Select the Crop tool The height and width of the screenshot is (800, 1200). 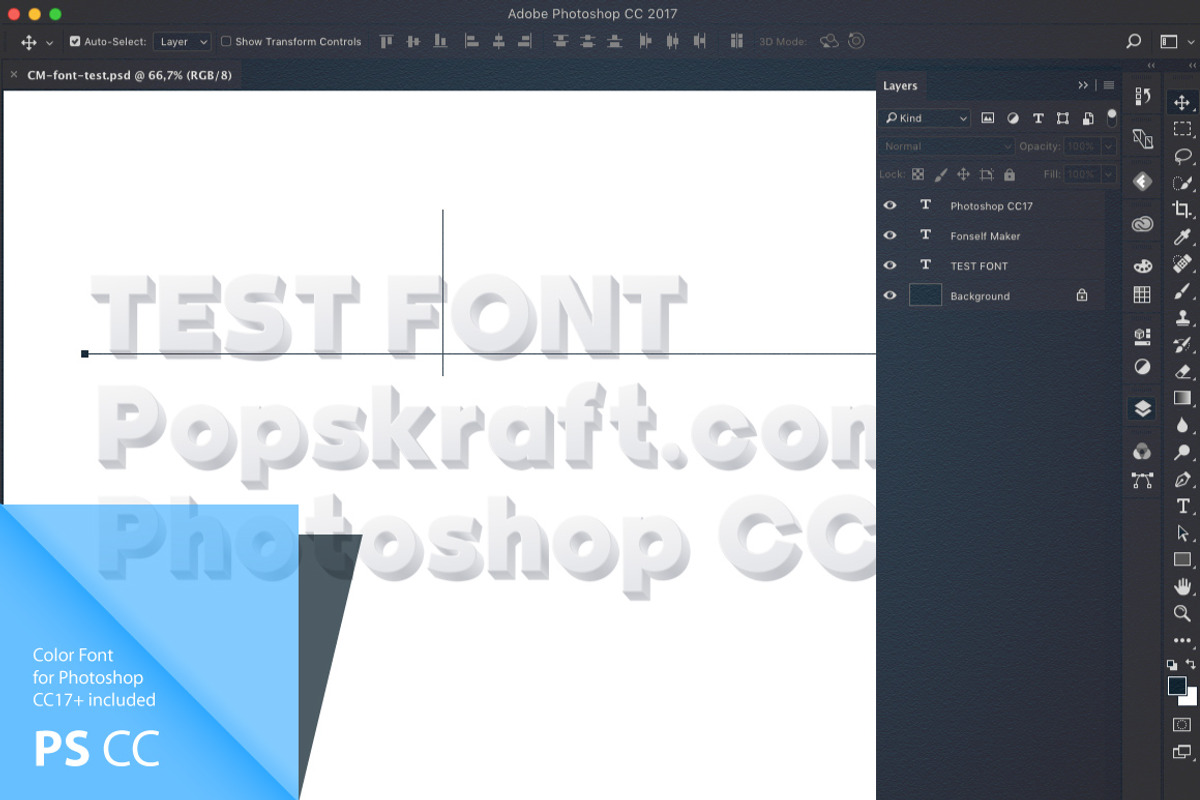point(1182,210)
